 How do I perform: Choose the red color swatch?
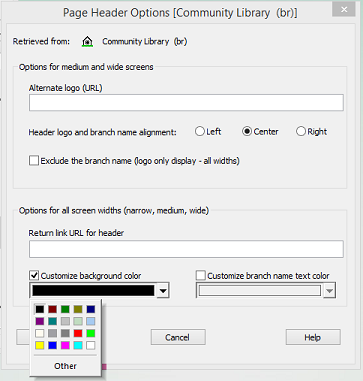click(x=78, y=333)
